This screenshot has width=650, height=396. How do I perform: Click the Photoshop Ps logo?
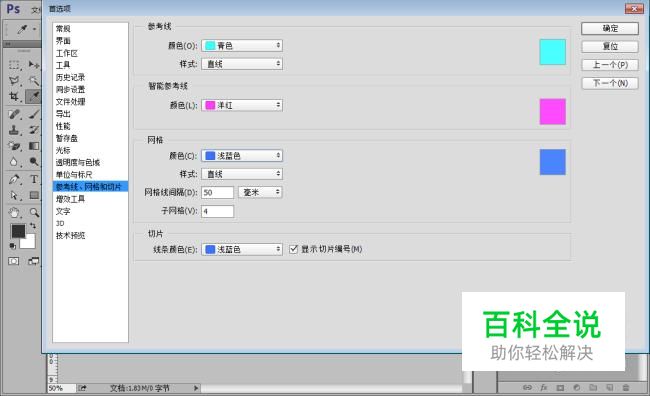click(x=13, y=9)
